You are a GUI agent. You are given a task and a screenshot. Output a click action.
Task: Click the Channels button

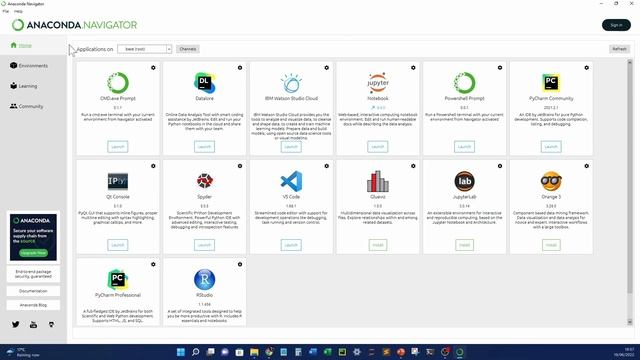click(x=188, y=49)
